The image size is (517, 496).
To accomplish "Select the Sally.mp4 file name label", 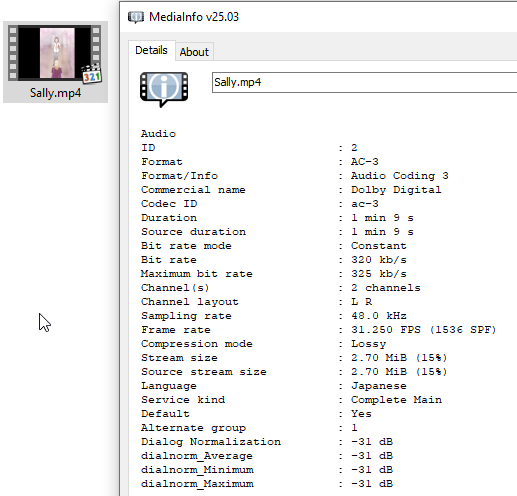I will (x=55, y=93).
